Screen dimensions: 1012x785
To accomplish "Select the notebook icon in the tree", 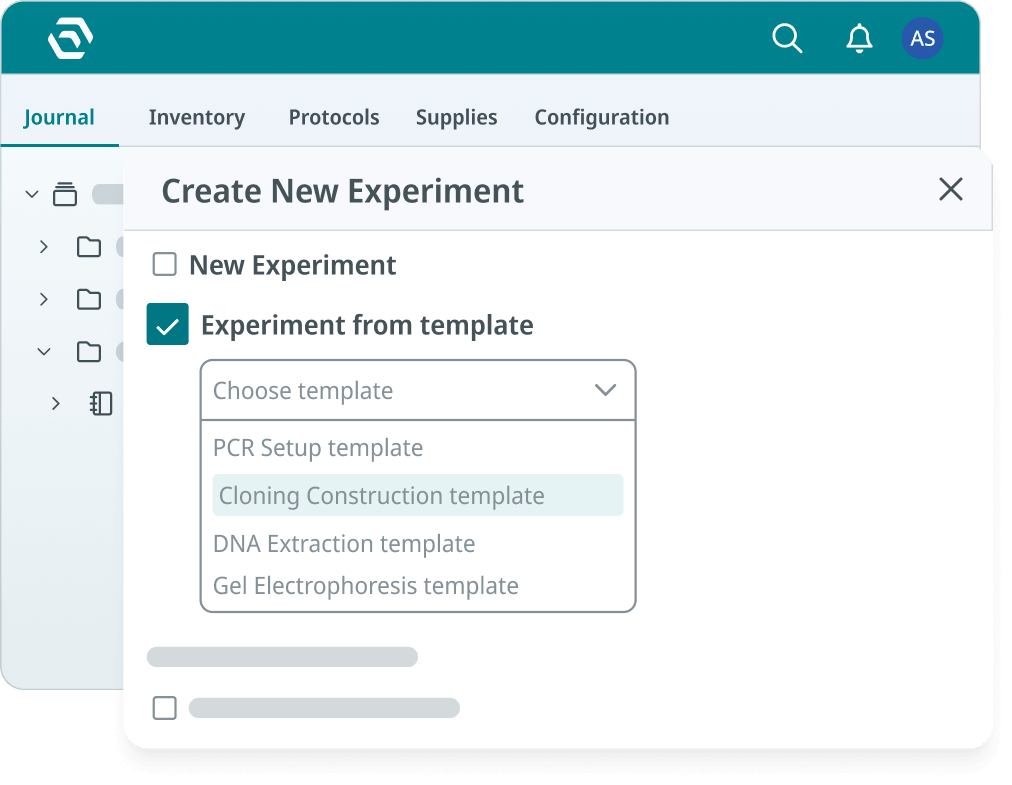I will (101, 403).
